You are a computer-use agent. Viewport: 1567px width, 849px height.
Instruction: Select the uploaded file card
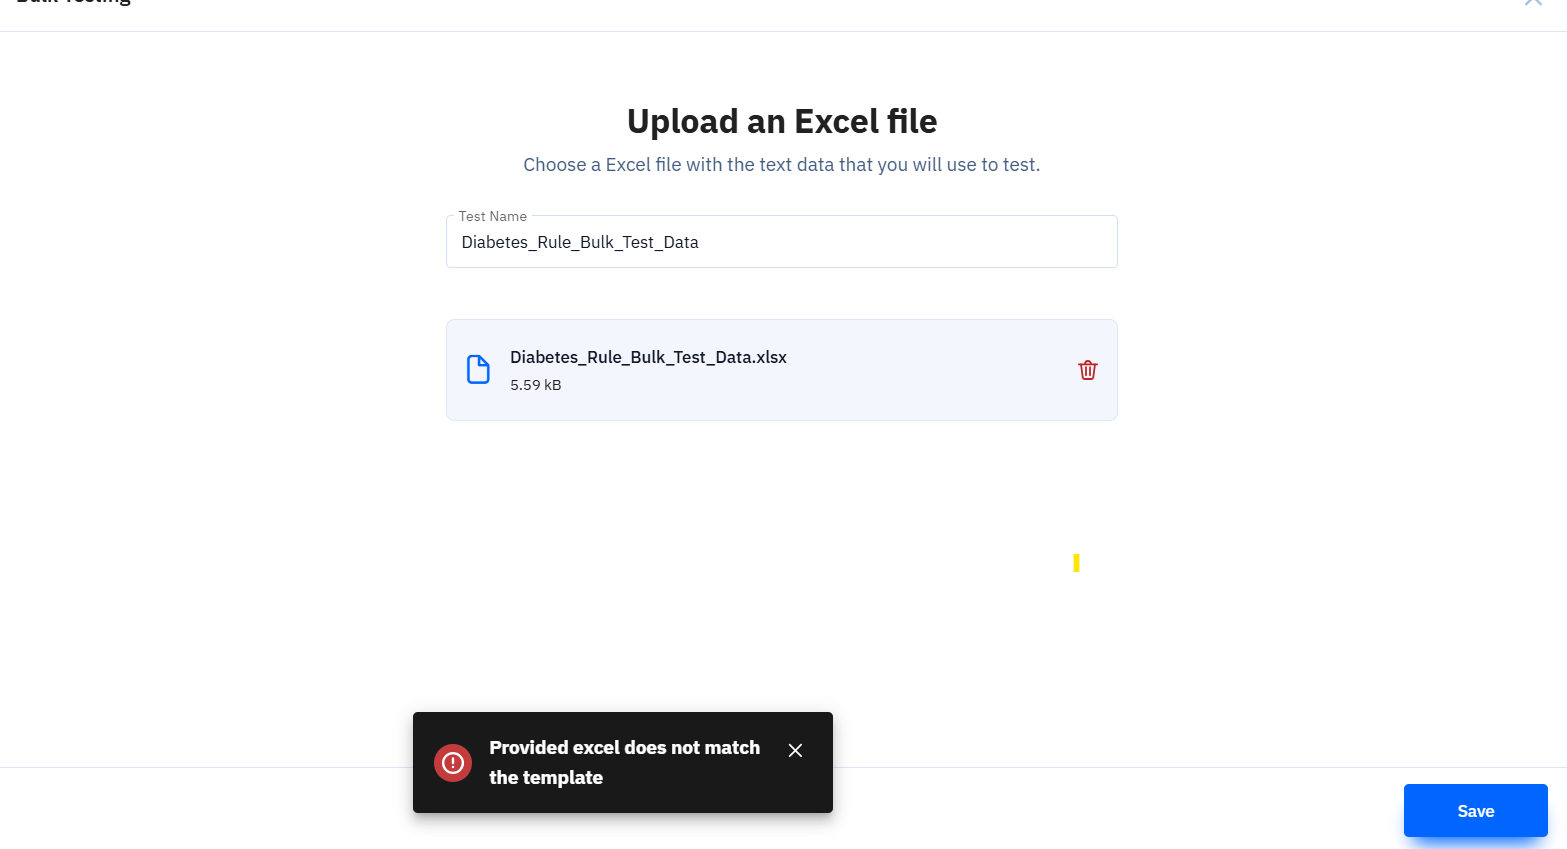782,370
